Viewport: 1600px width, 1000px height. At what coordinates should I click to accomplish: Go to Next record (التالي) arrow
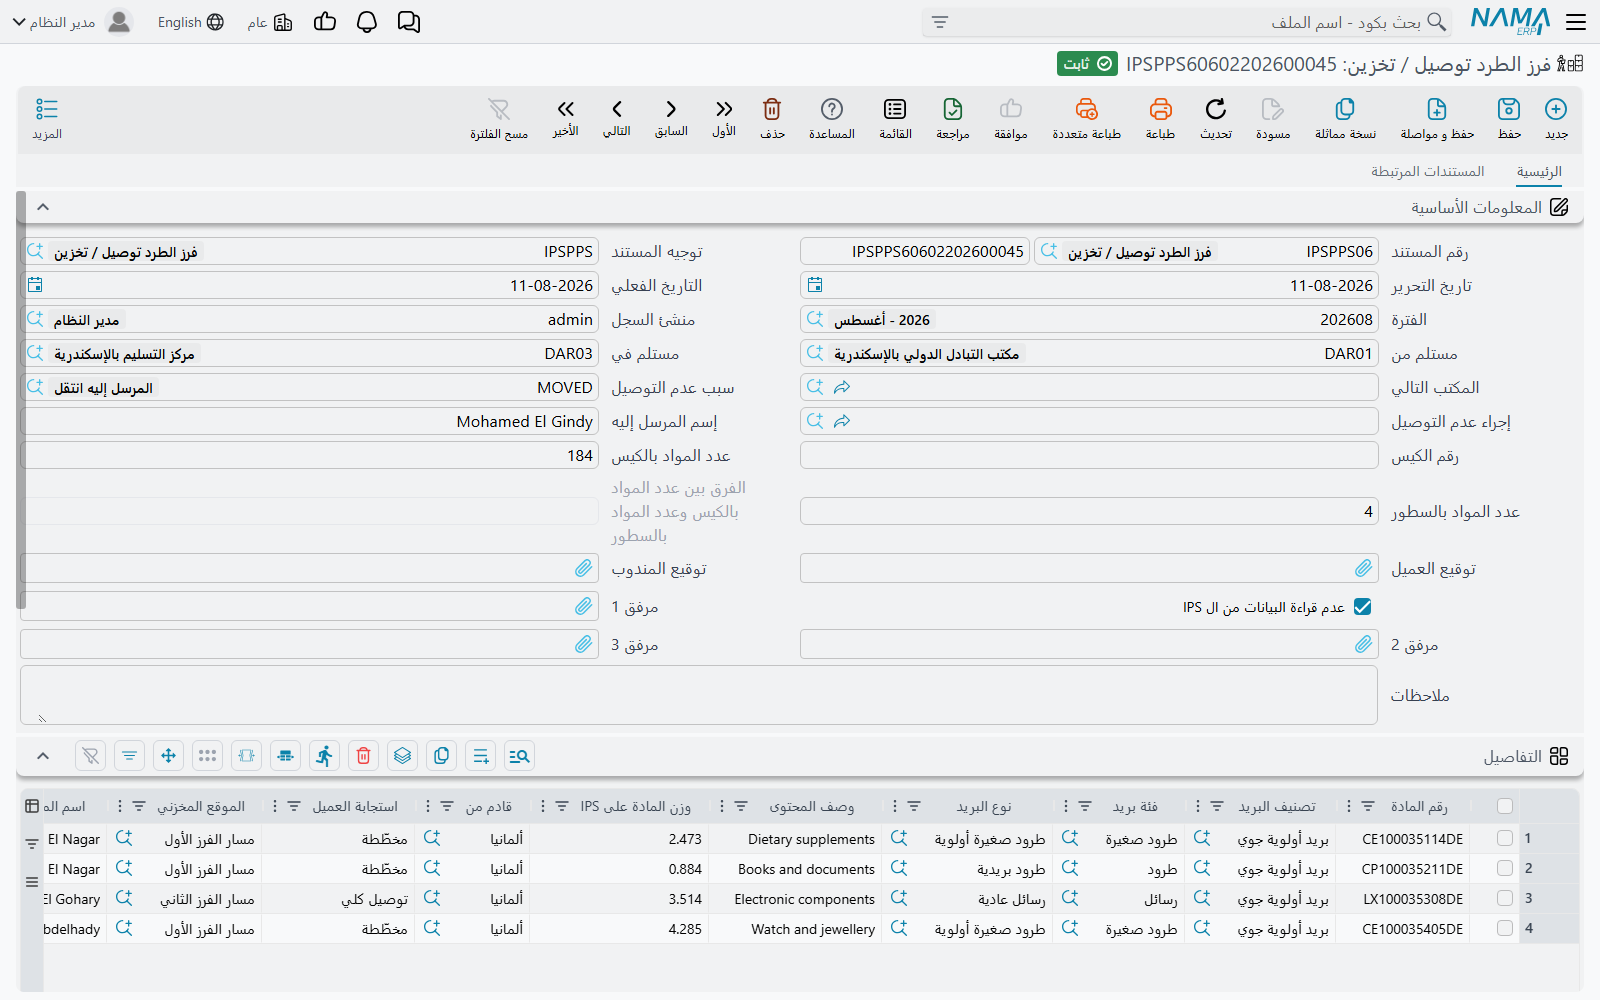tap(617, 109)
